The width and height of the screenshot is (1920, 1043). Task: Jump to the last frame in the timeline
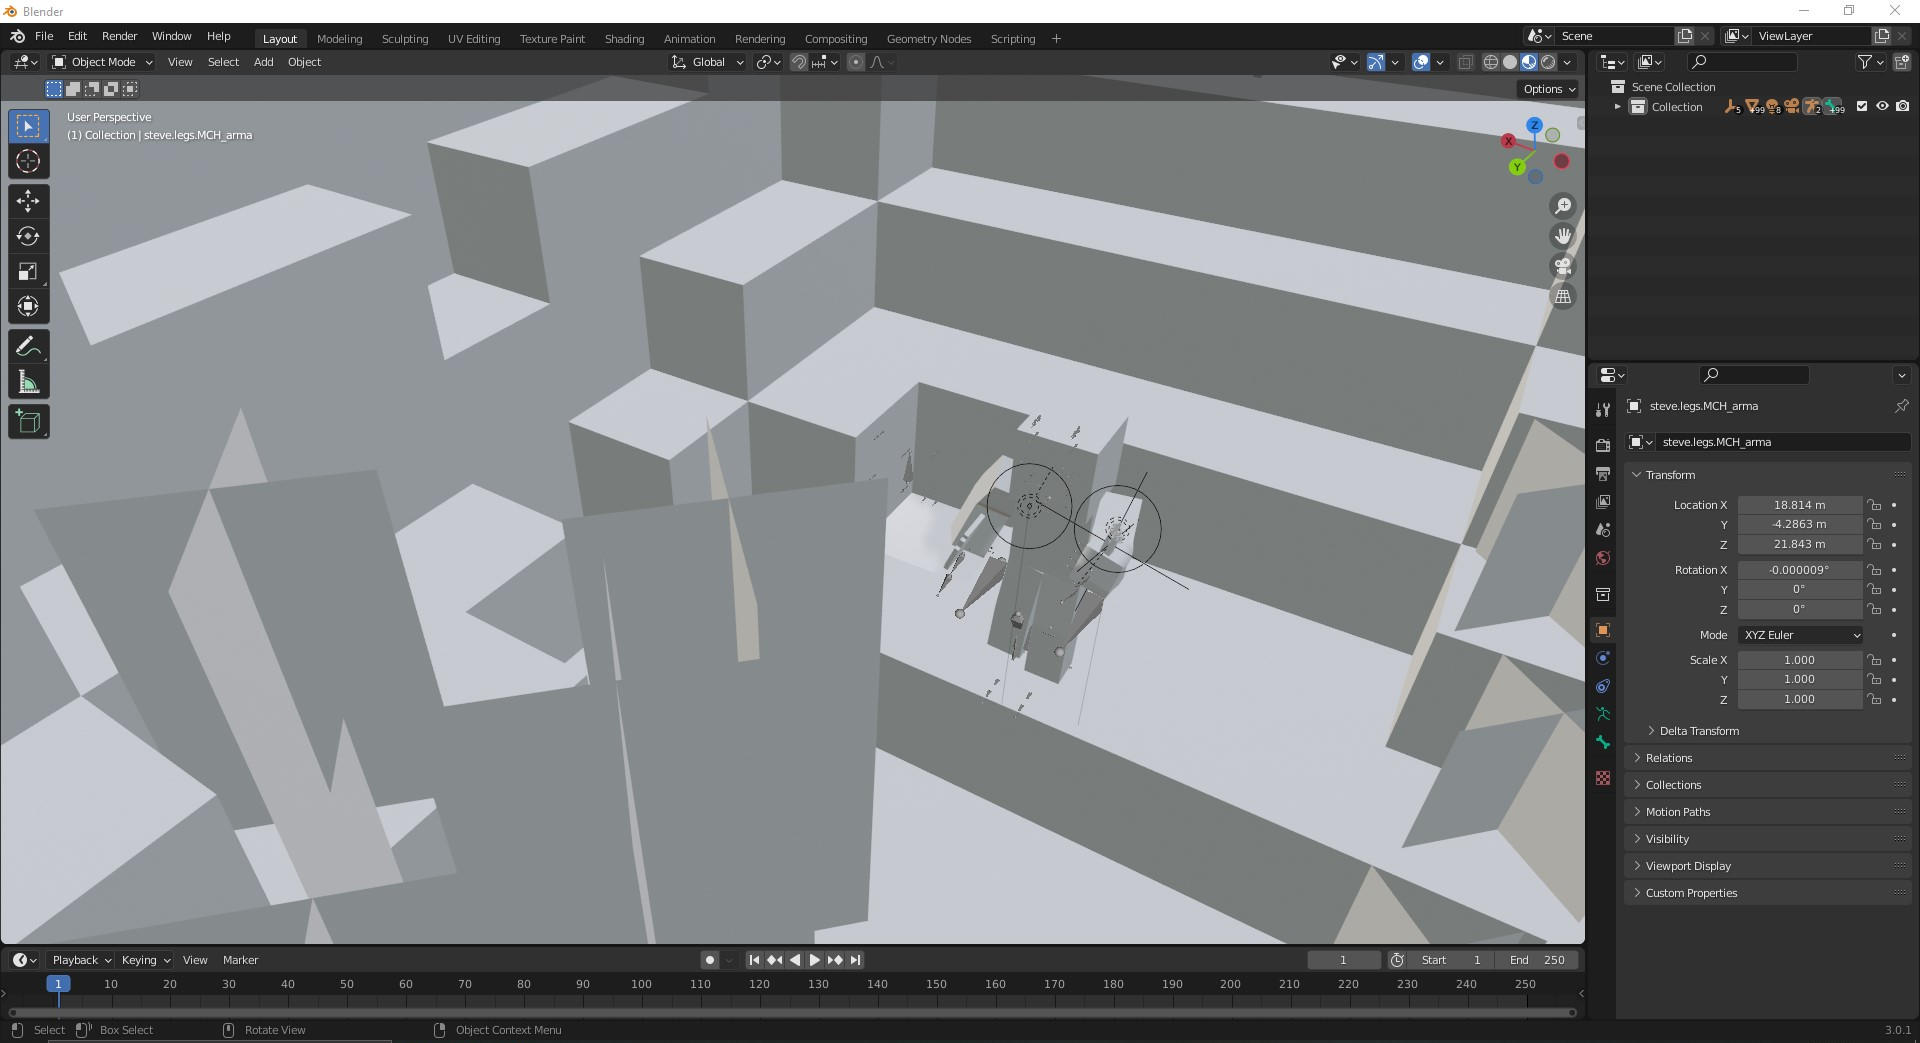(855, 960)
